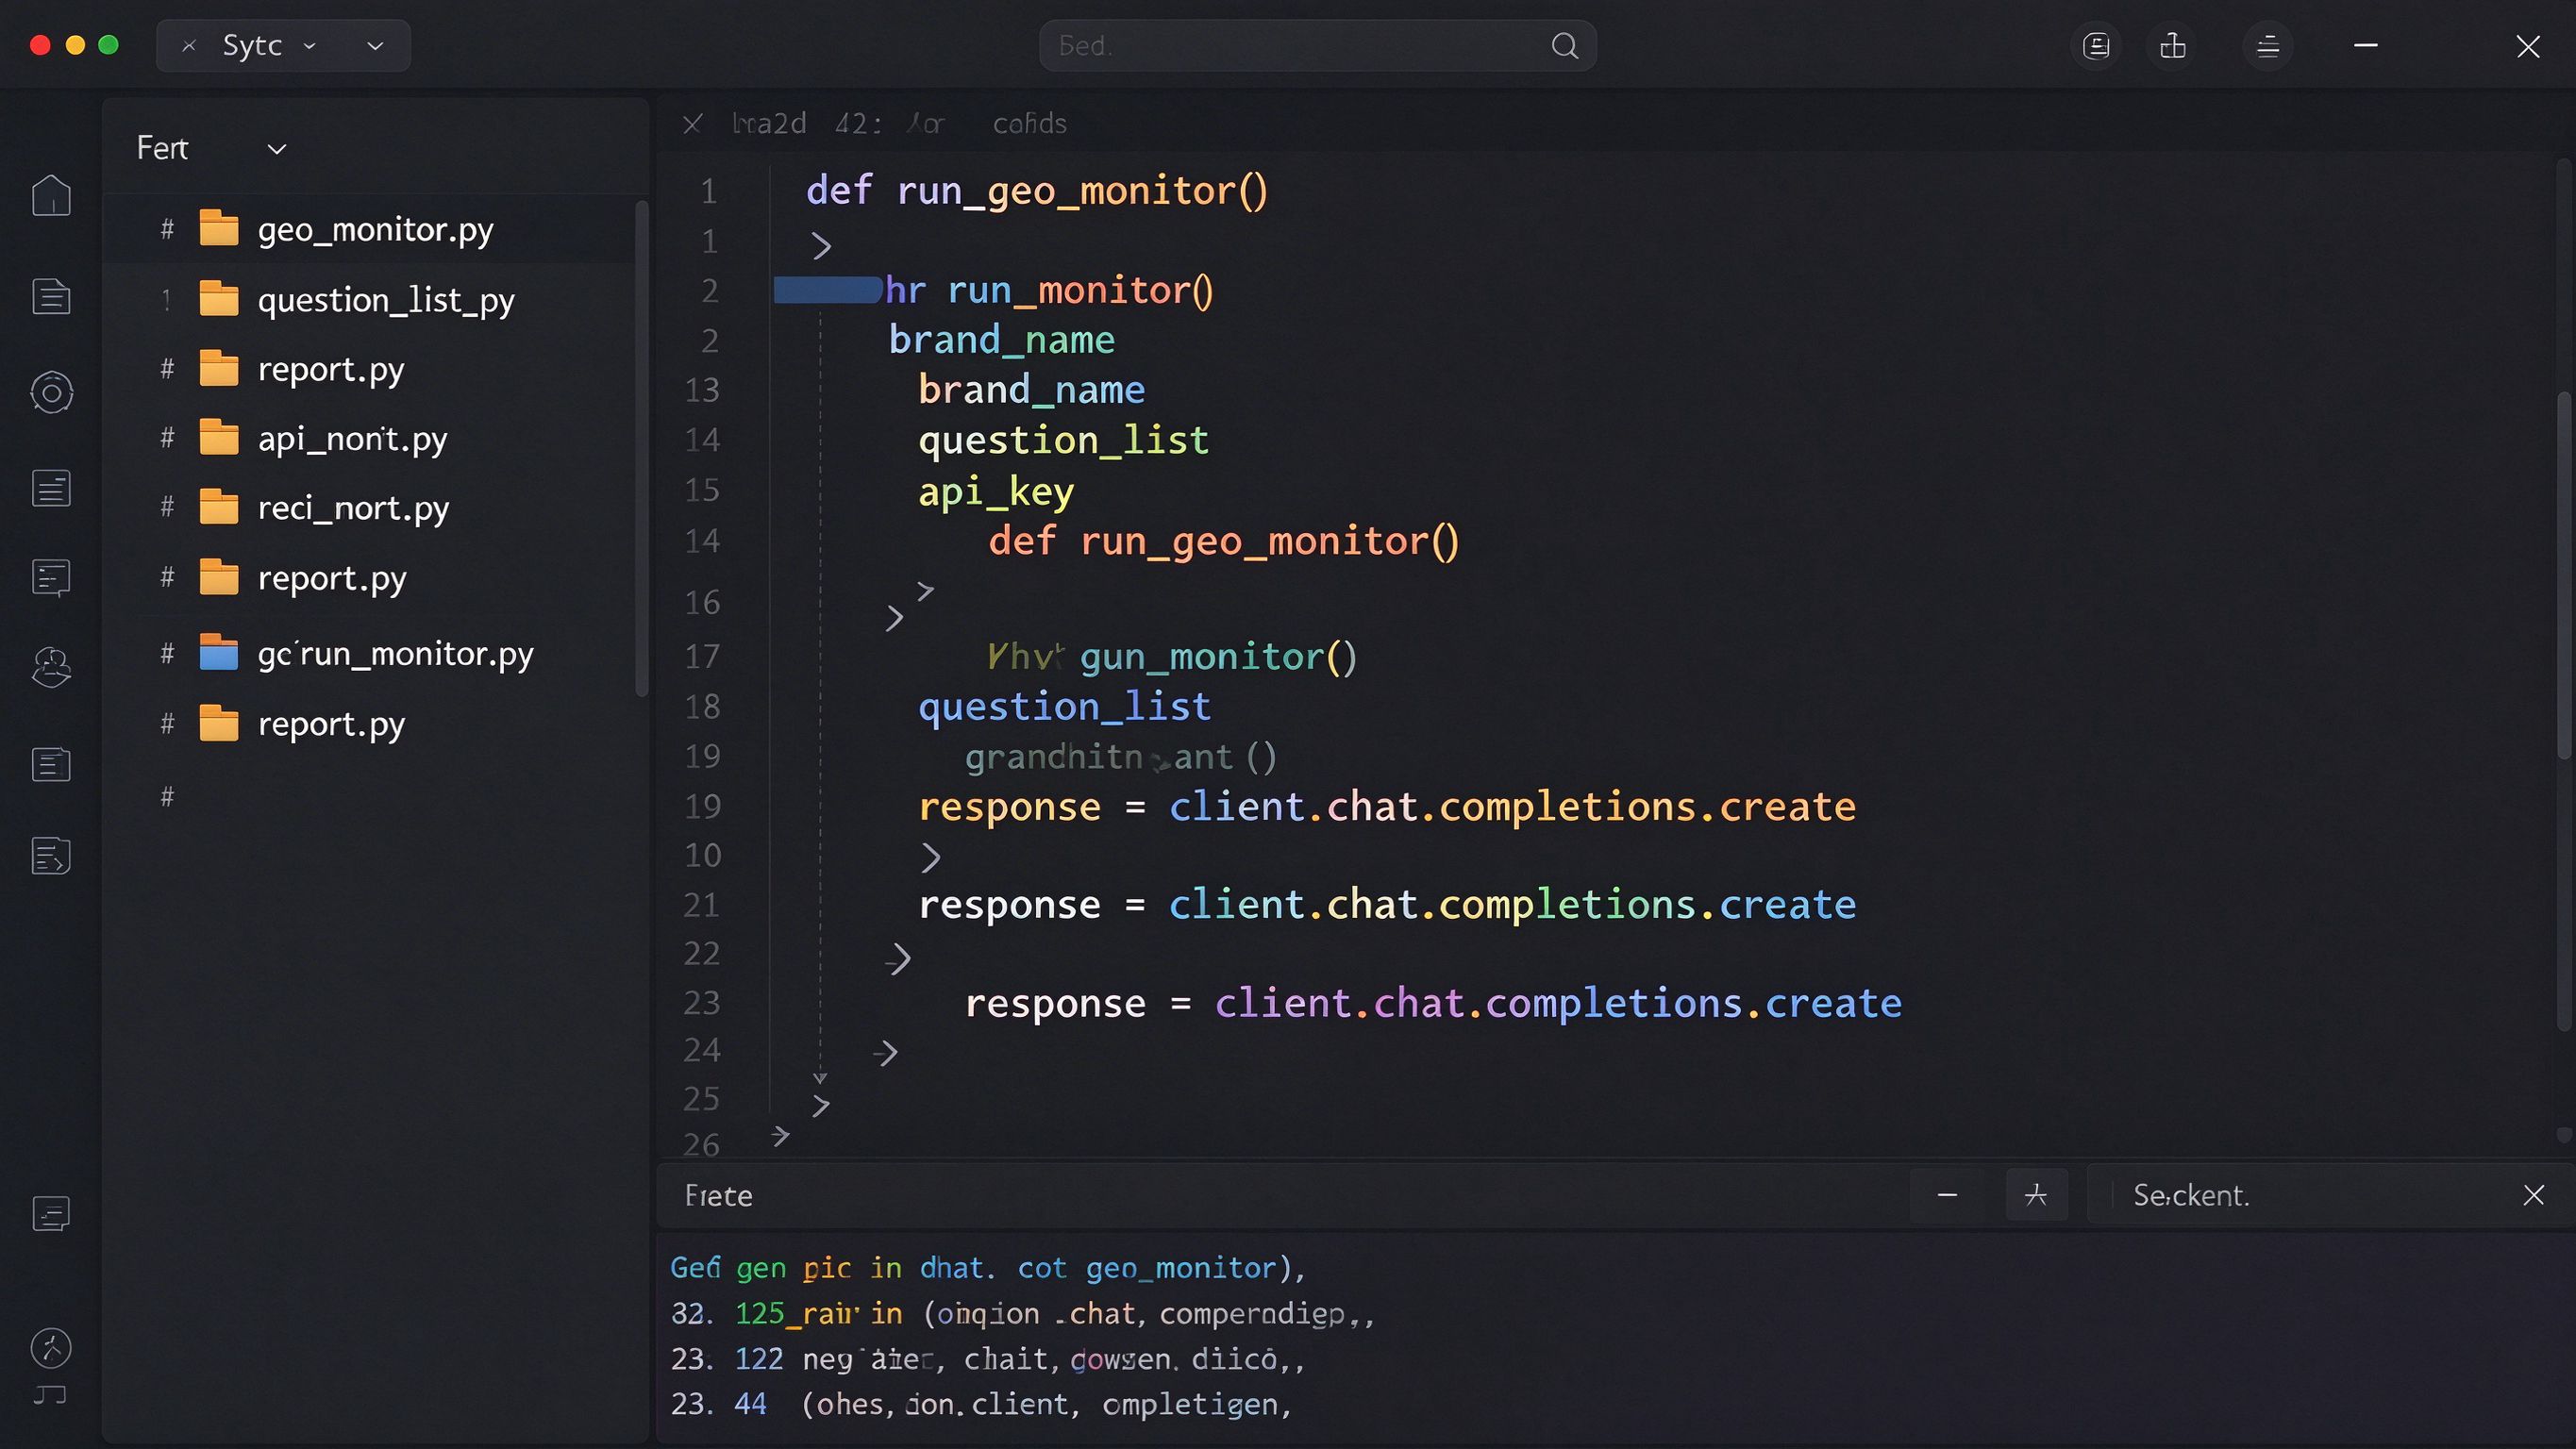Image resolution: width=2576 pixels, height=1449 pixels.
Task: Click output line '23. 44' in Frete panel
Action: pyautogui.click(x=980, y=1404)
